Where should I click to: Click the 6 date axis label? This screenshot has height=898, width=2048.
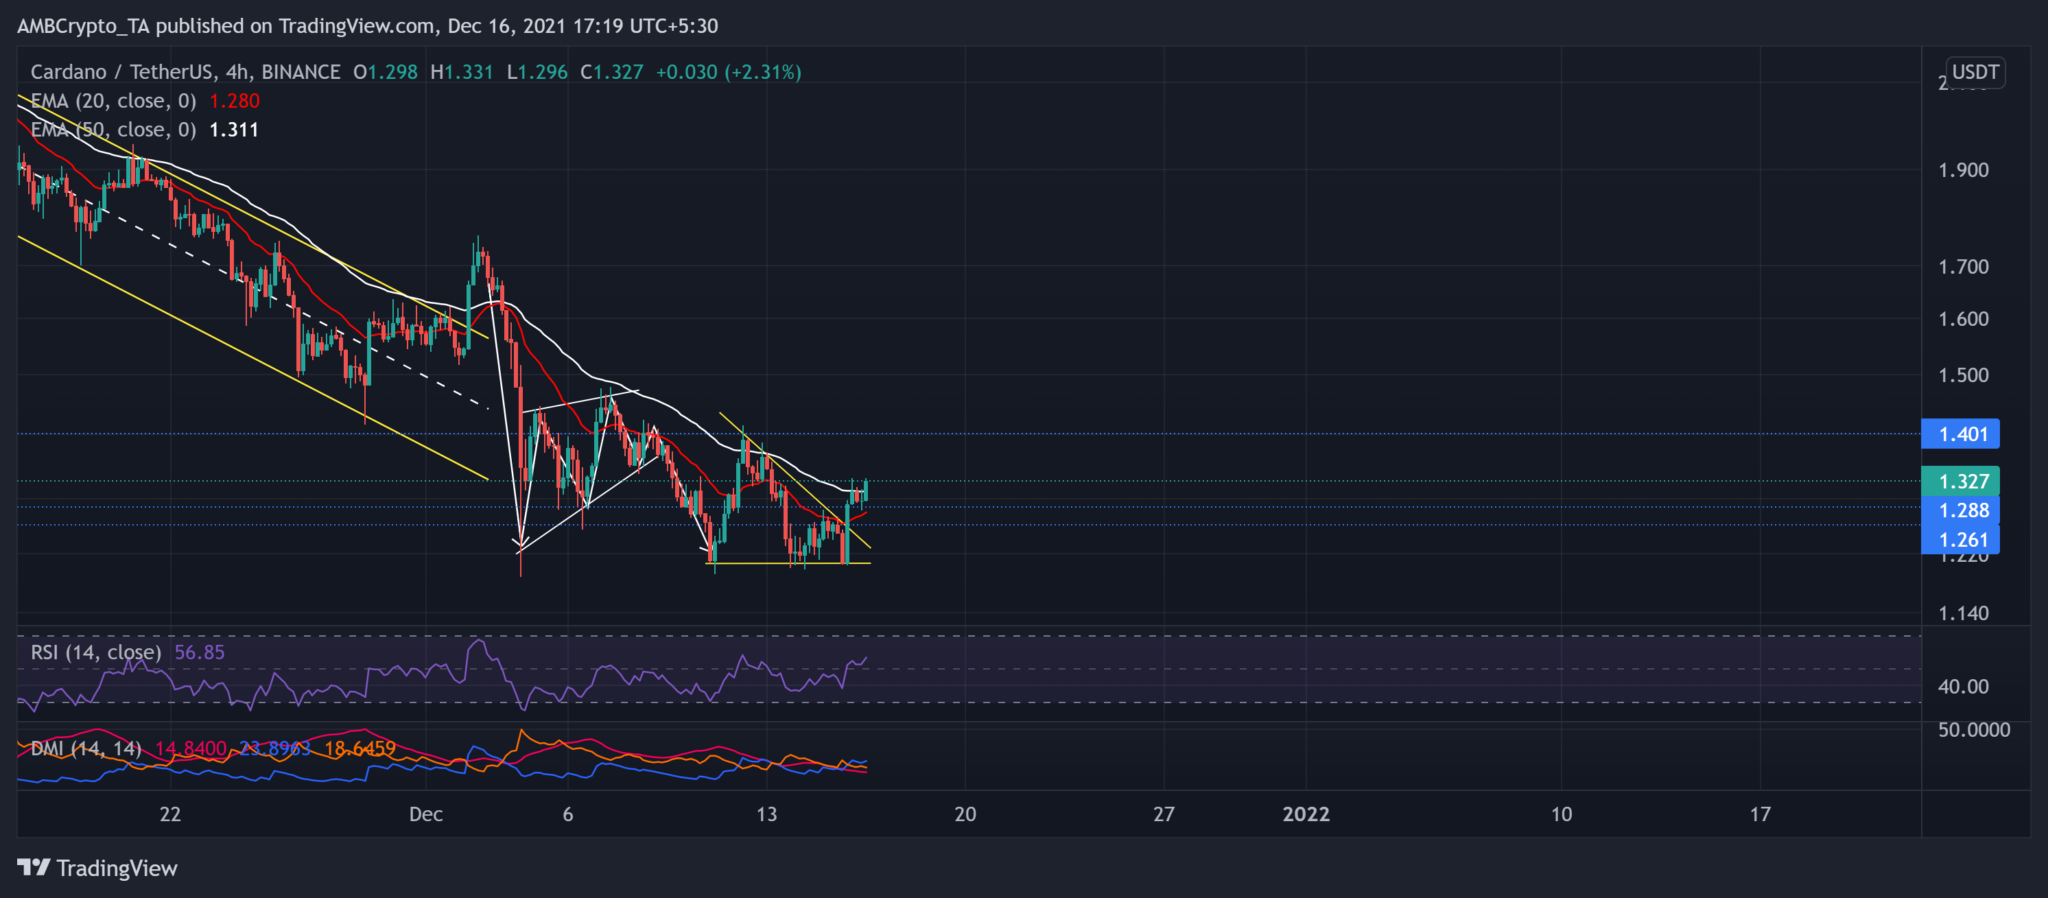(x=568, y=814)
